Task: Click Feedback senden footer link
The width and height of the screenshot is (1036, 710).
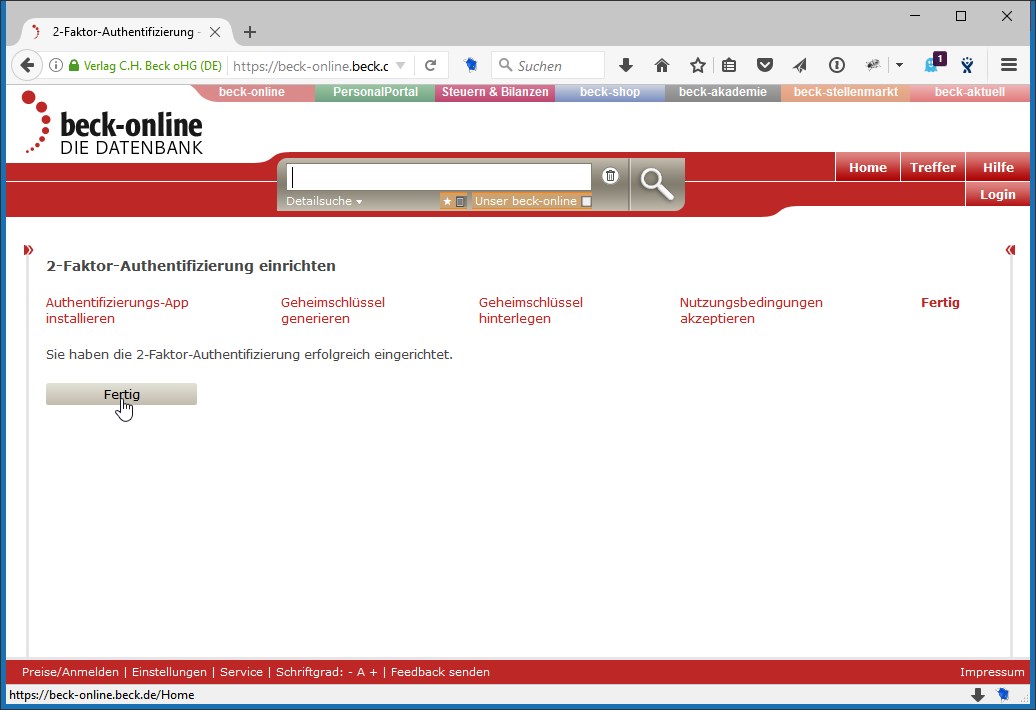Action: click(x=440, y=672)
